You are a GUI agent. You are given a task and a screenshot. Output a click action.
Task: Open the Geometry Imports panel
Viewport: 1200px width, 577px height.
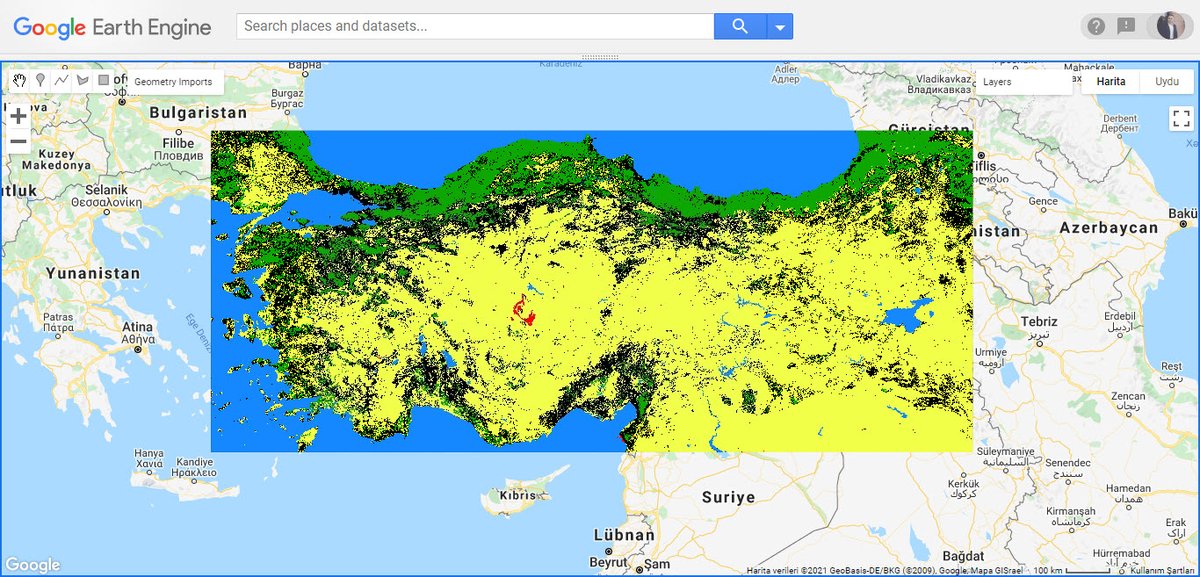(x=173, y=82)
